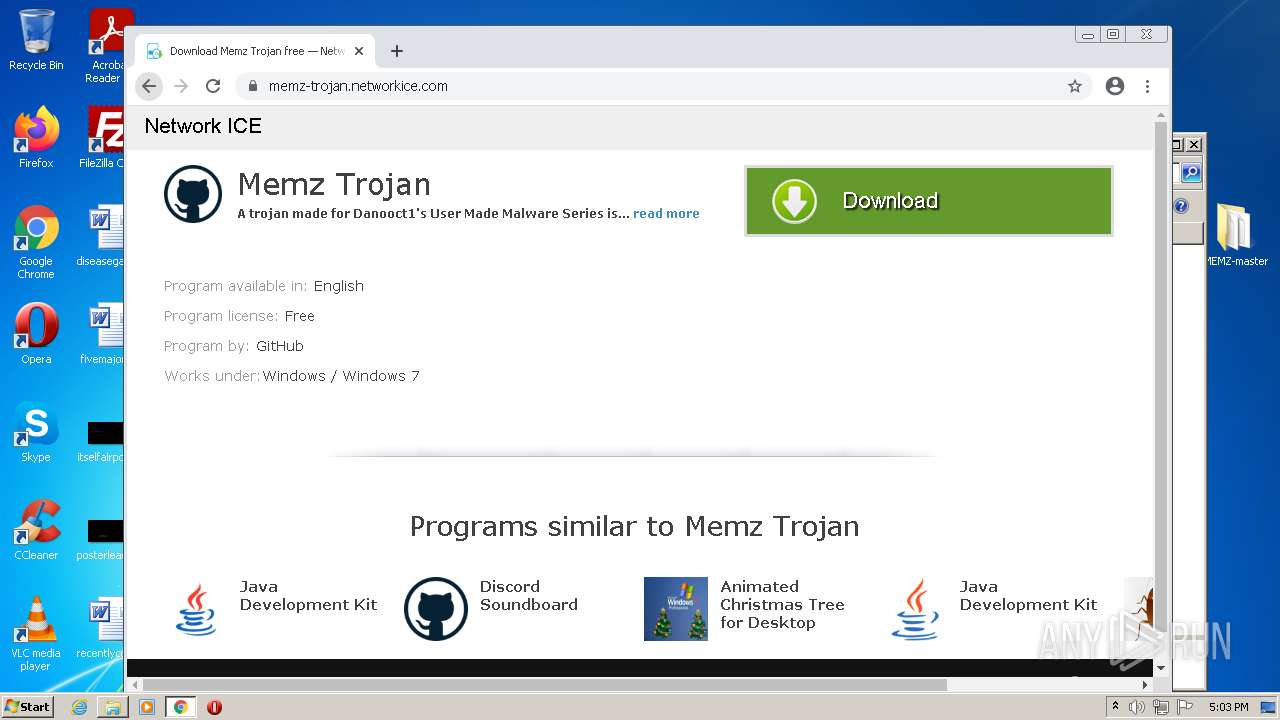The height and width of the screenshot is (720, 1280).
Task: Select the Download Memz Trojan free tab
Action: point(255,51)
